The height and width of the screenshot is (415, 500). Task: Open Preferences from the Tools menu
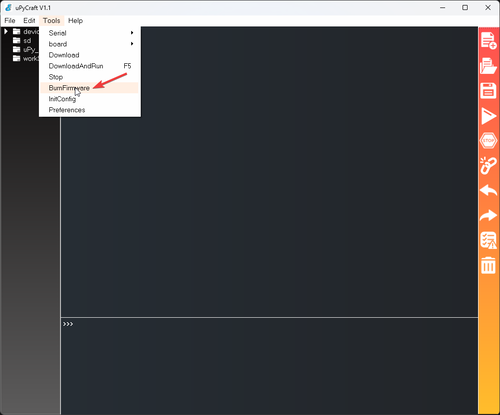(89, 110)
